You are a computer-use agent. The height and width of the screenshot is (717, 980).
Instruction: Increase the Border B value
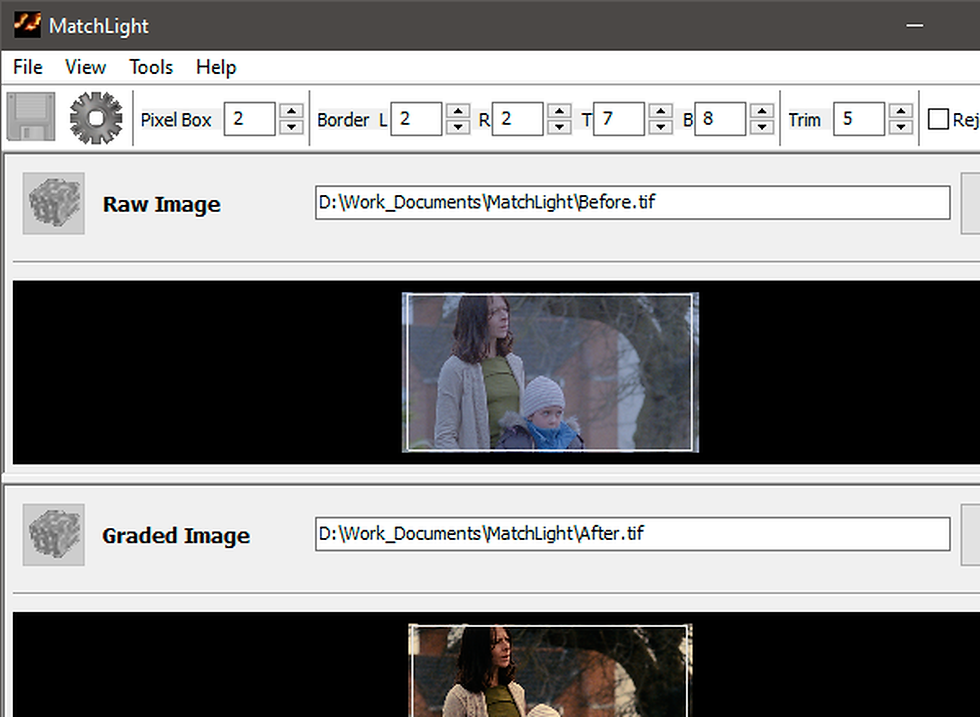762,111
